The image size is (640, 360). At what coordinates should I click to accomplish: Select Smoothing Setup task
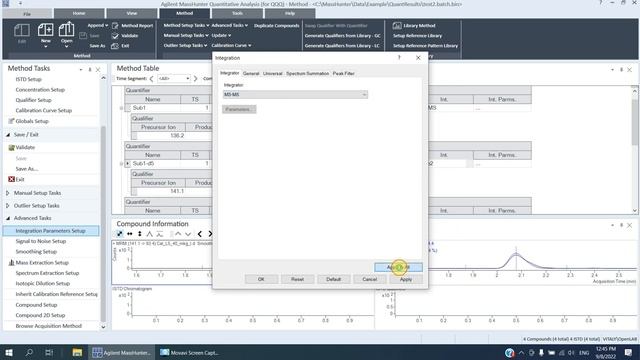click(36, 252)
